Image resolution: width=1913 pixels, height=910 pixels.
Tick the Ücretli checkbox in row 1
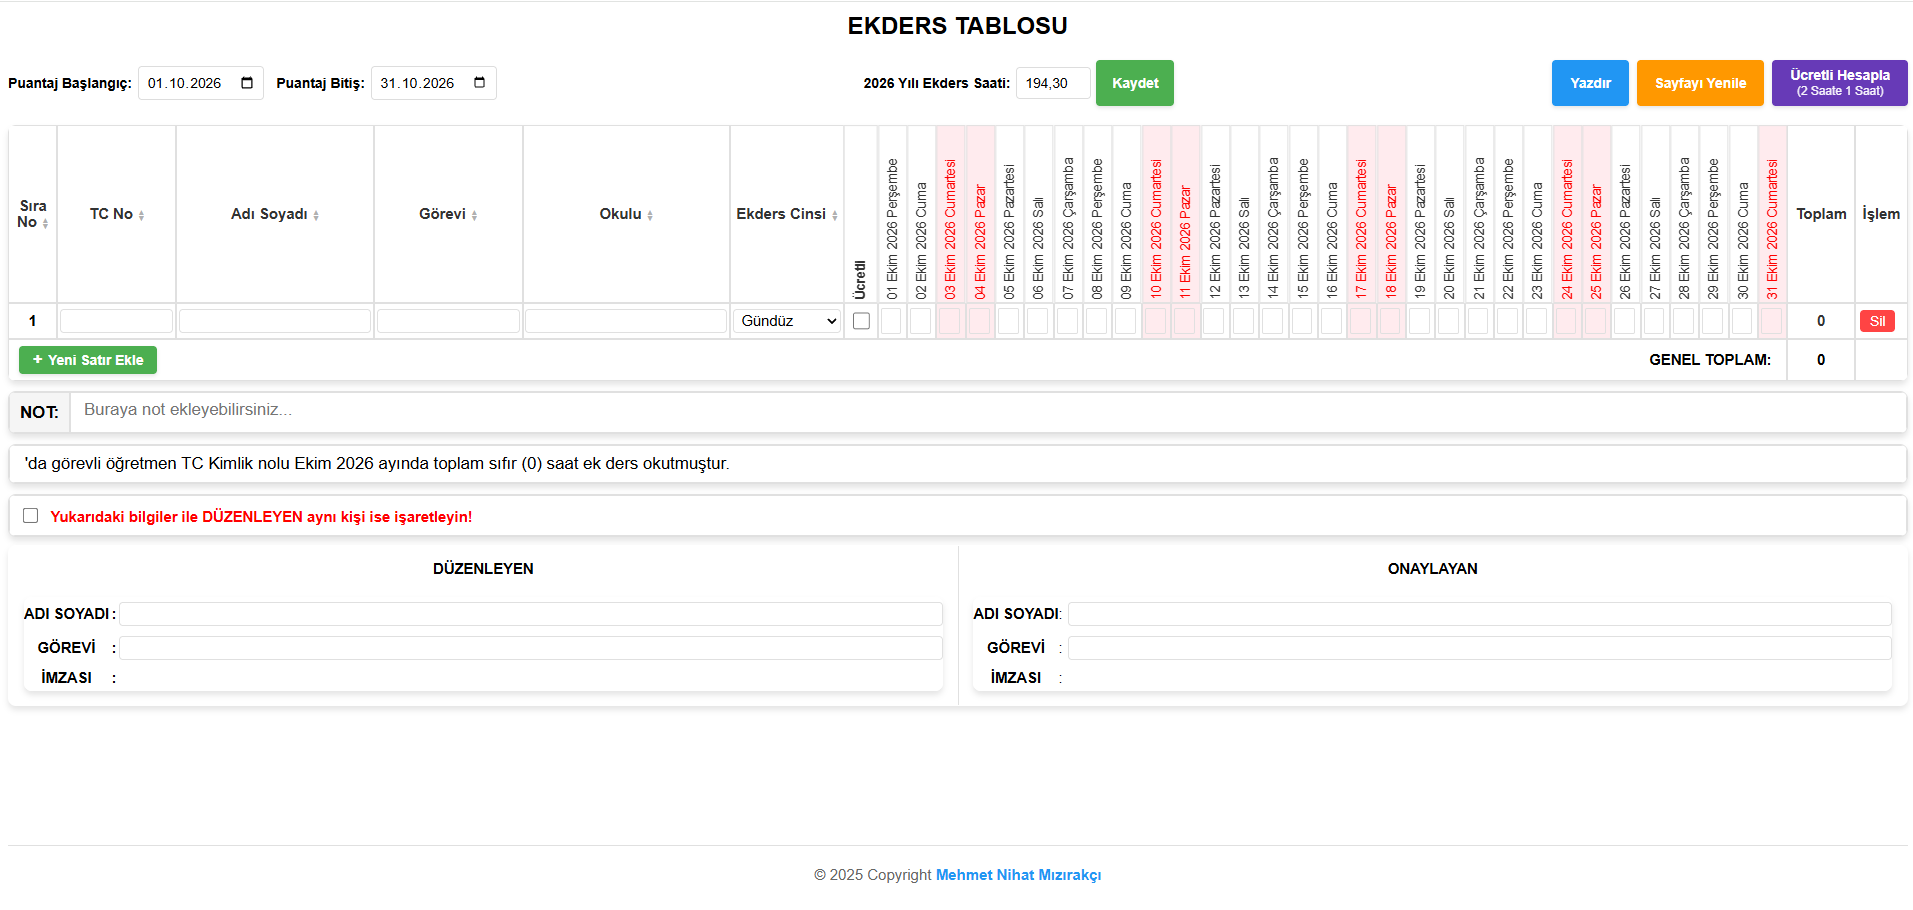[x=861, y=321]
